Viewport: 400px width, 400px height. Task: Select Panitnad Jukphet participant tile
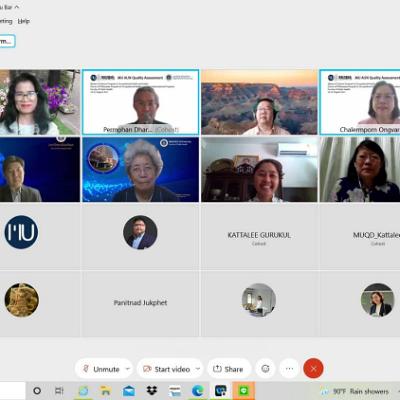(x=141, y=303)
